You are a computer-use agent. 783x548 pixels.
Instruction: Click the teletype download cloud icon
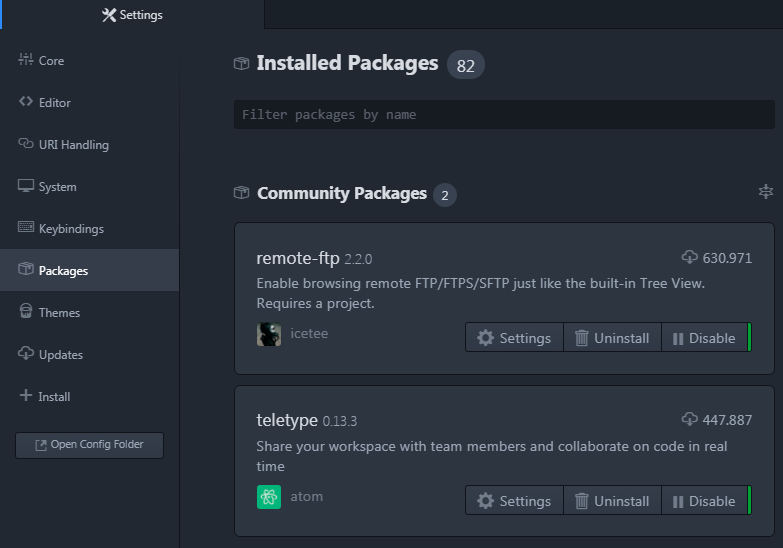(690, 419)
